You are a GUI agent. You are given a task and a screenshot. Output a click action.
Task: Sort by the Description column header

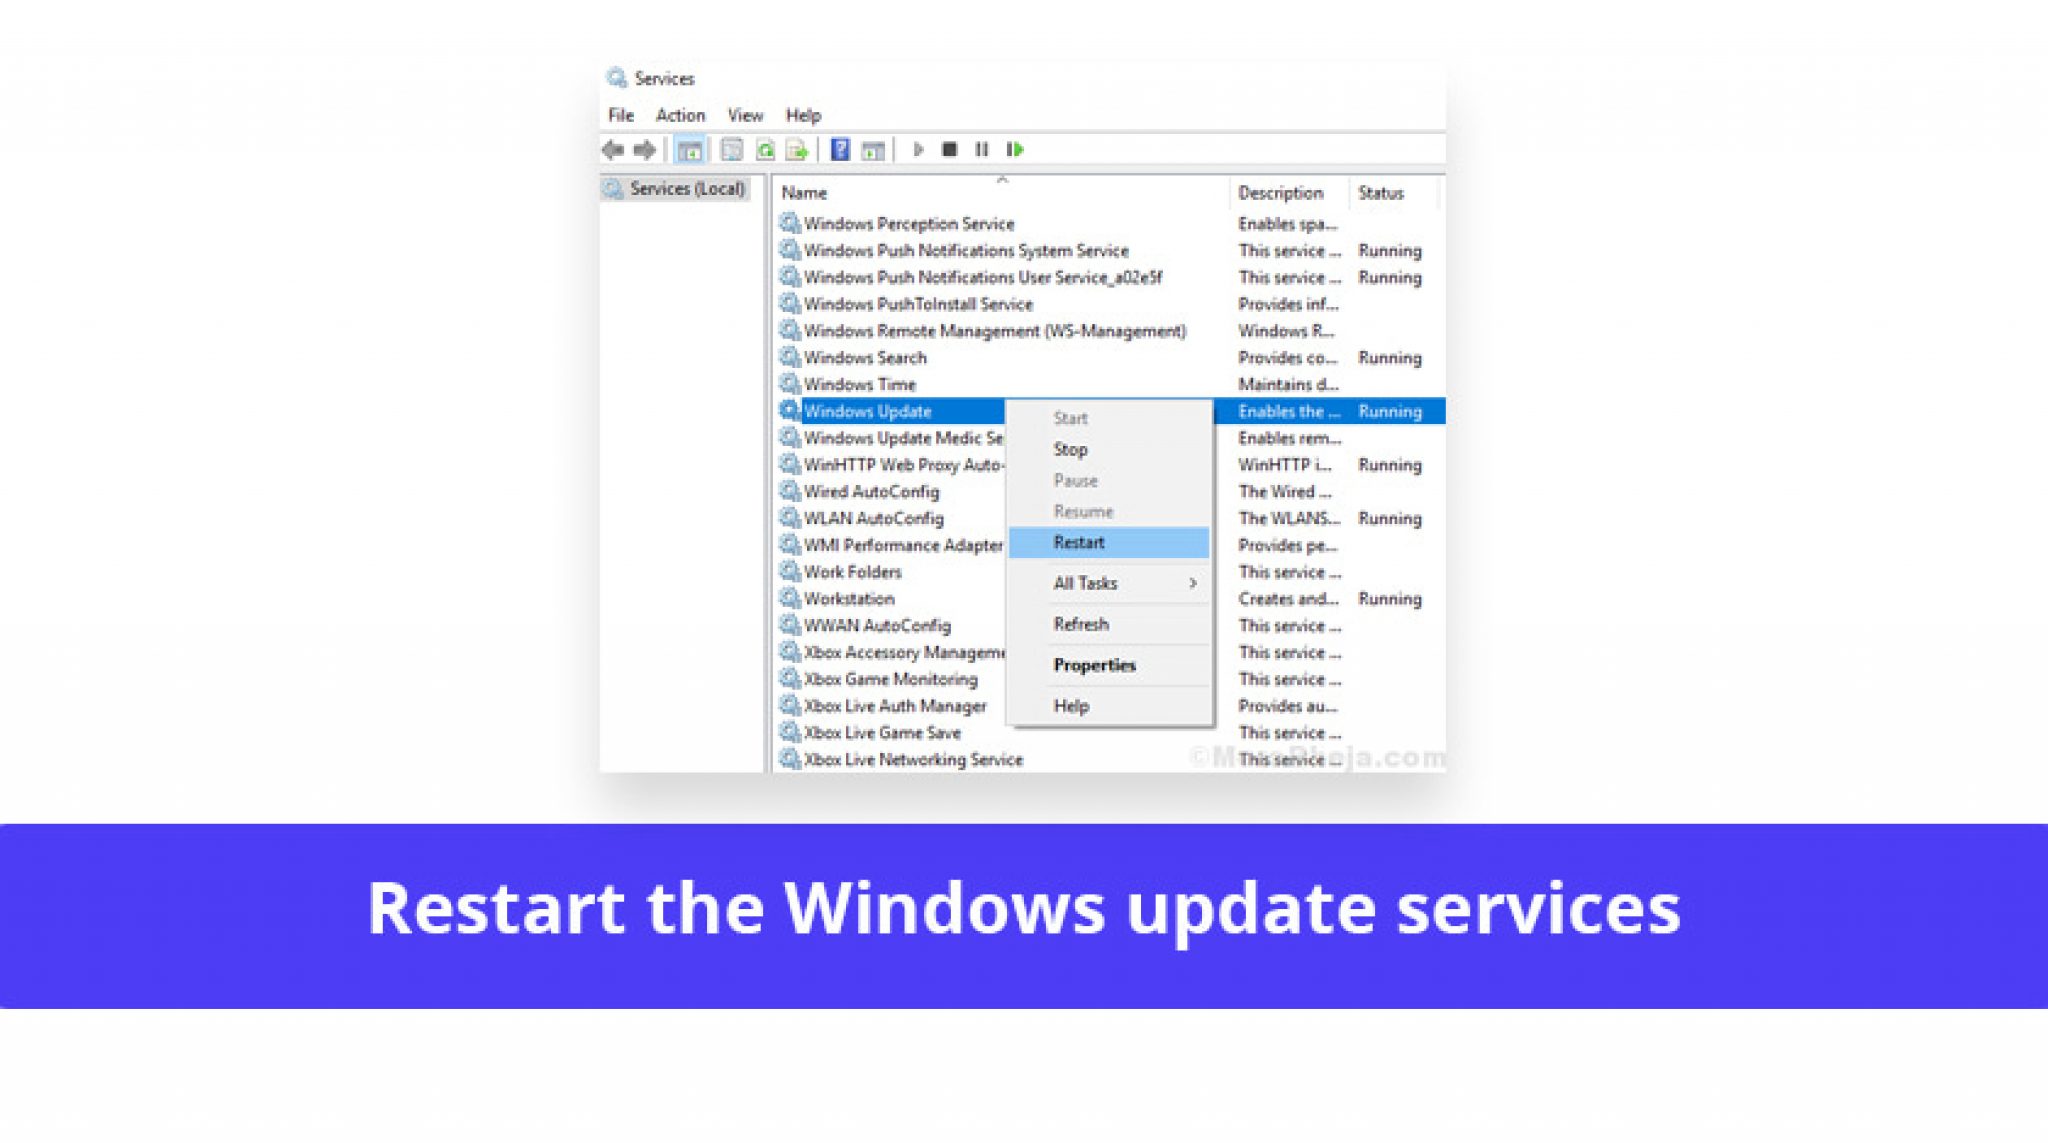[x=1284, y=192]
